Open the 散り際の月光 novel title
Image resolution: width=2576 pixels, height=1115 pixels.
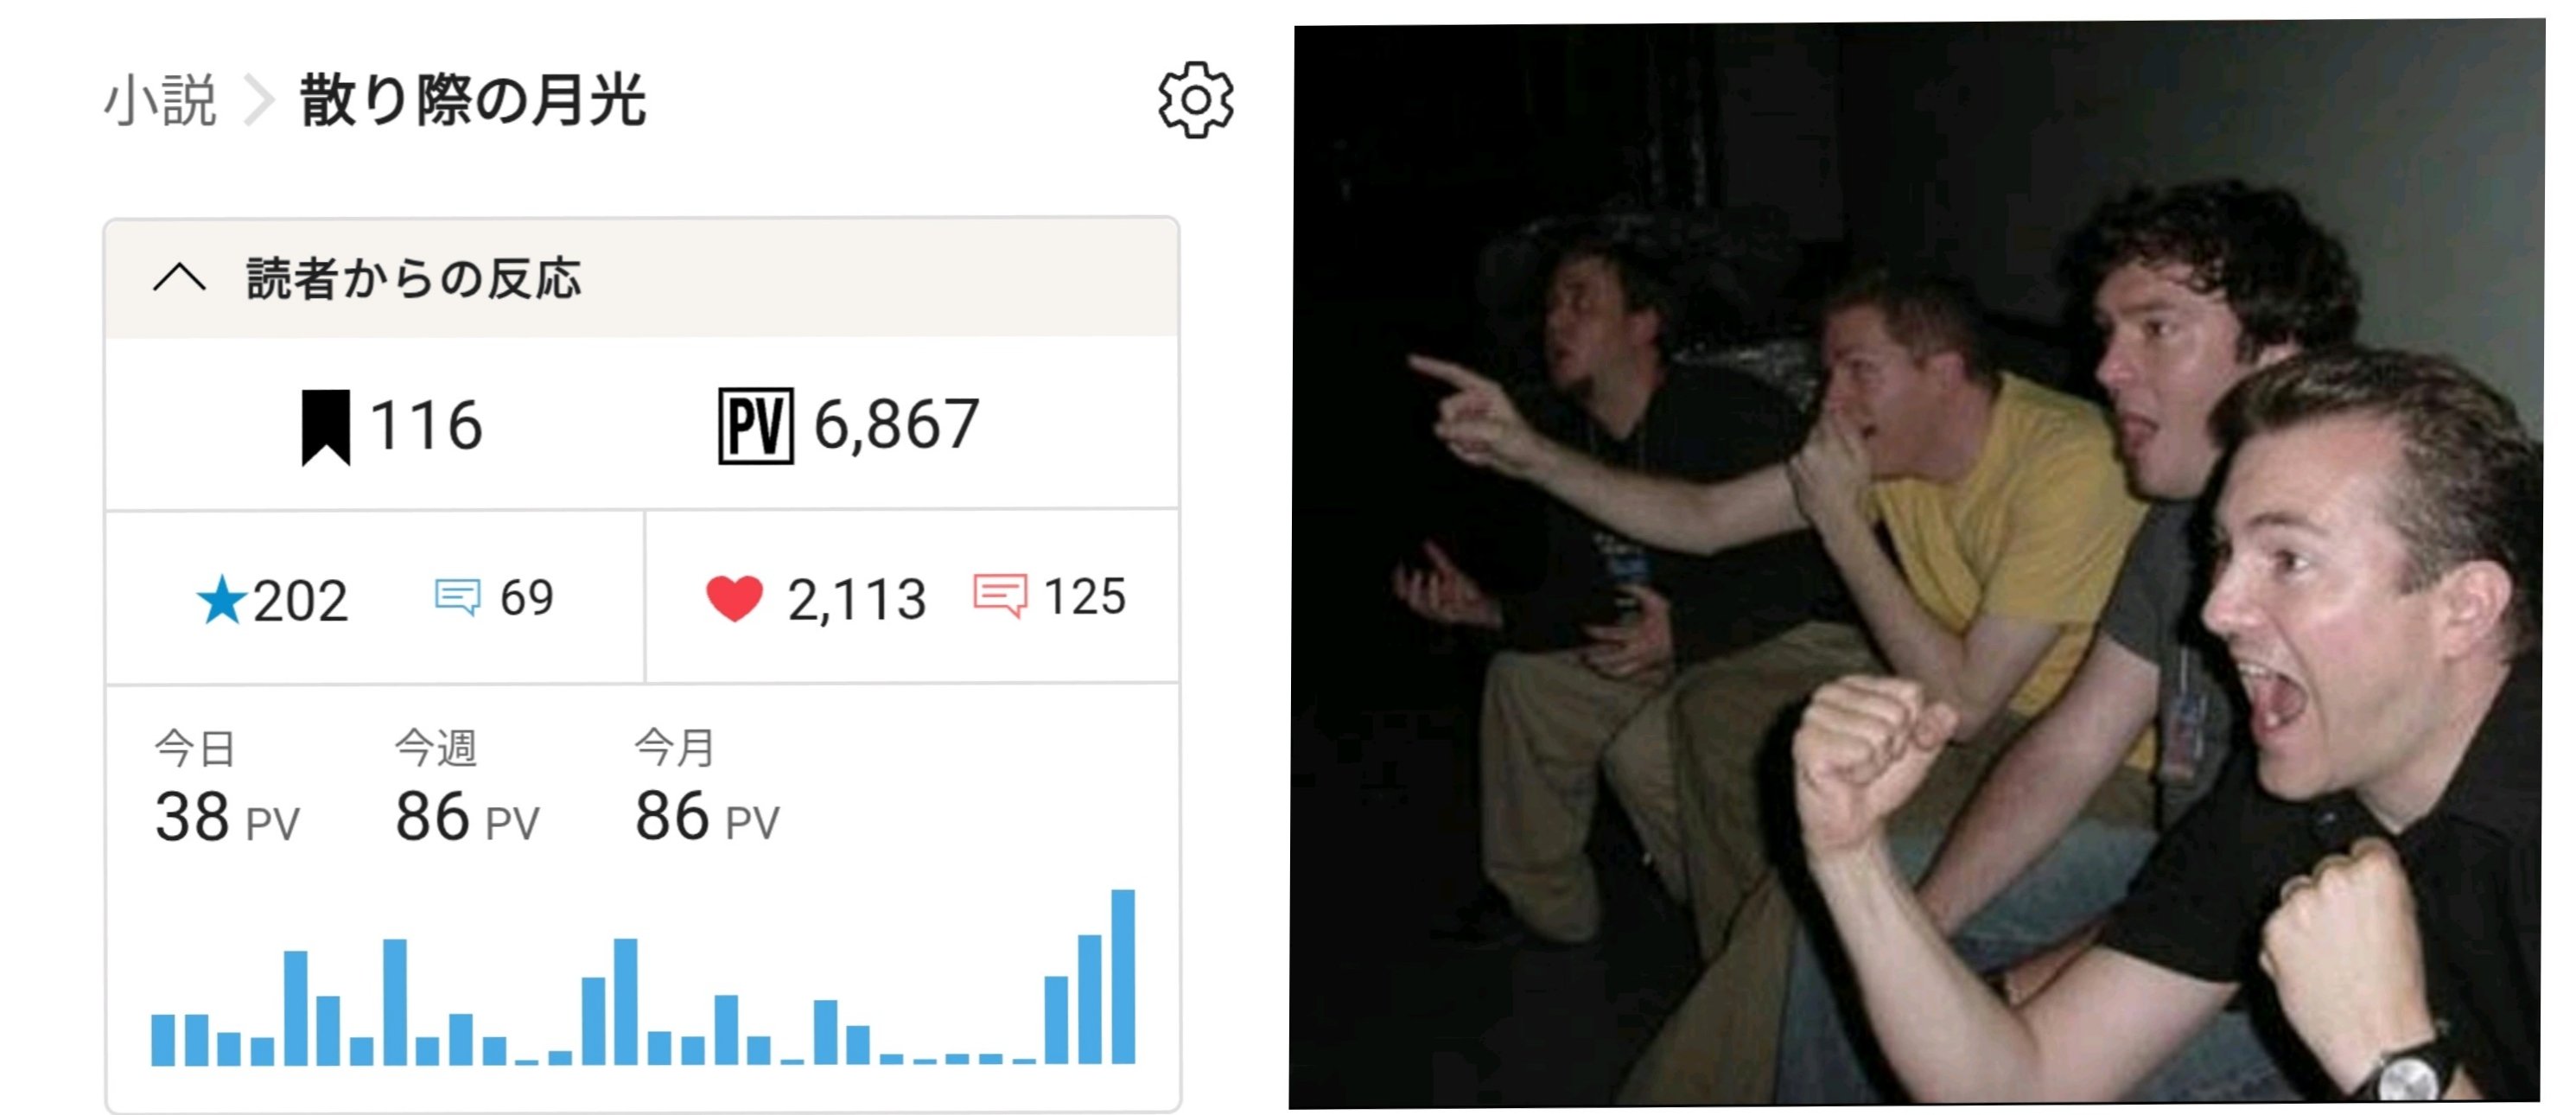473,101
